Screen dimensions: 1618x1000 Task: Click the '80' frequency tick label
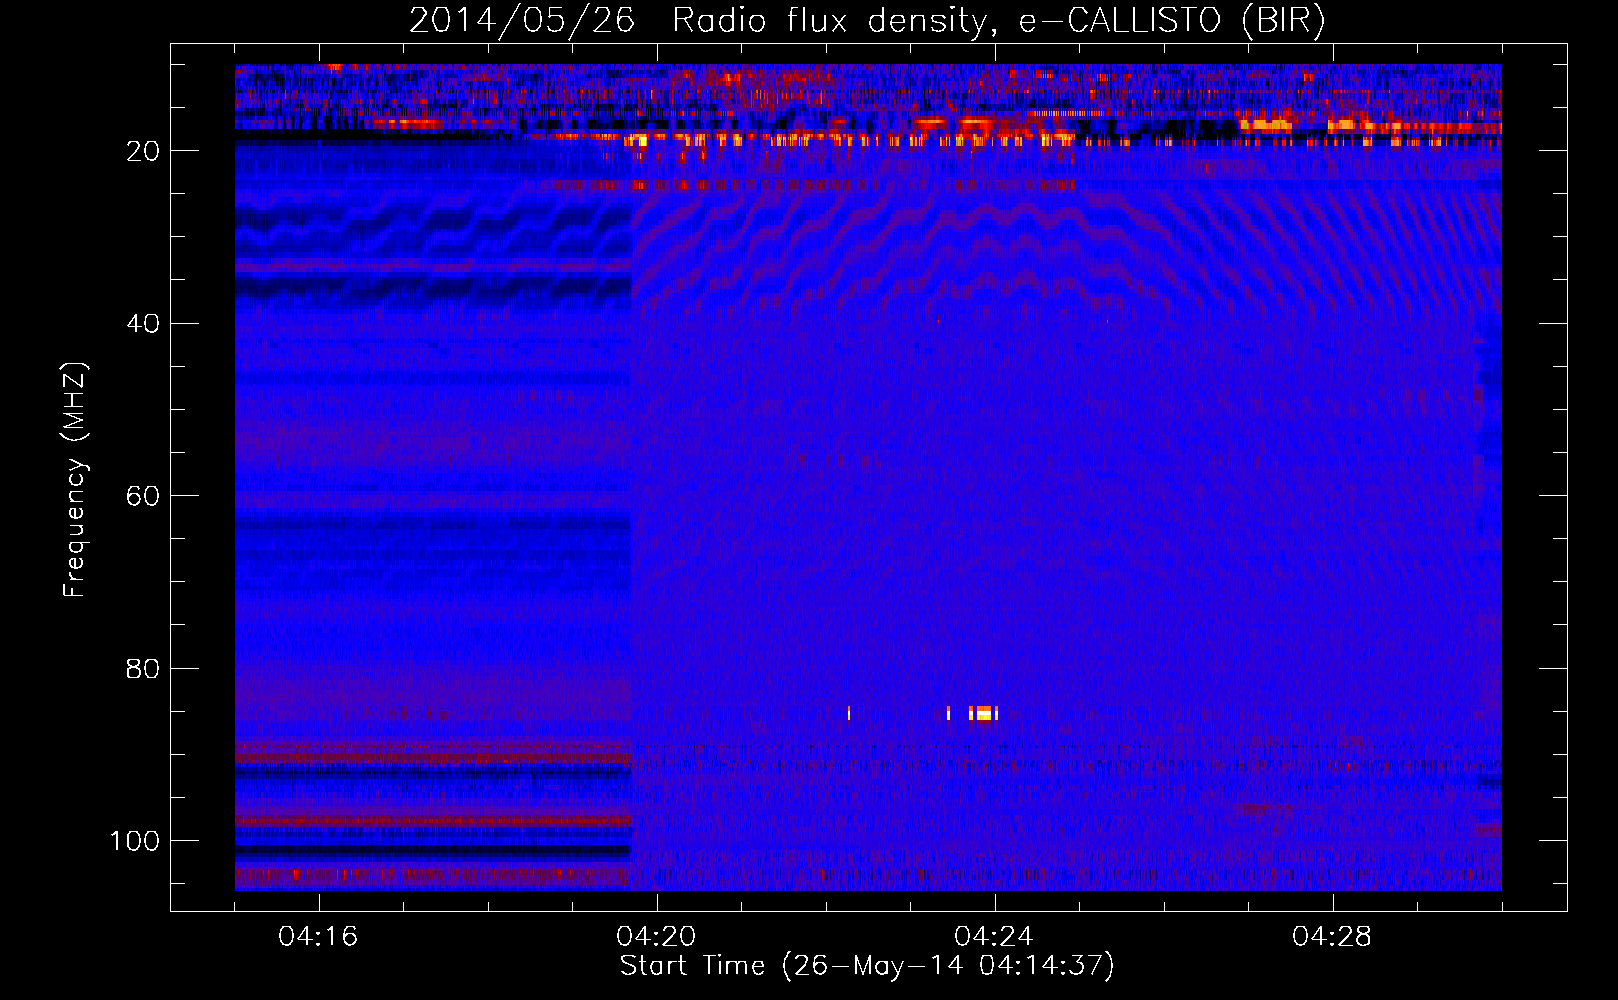pos(144,669)
